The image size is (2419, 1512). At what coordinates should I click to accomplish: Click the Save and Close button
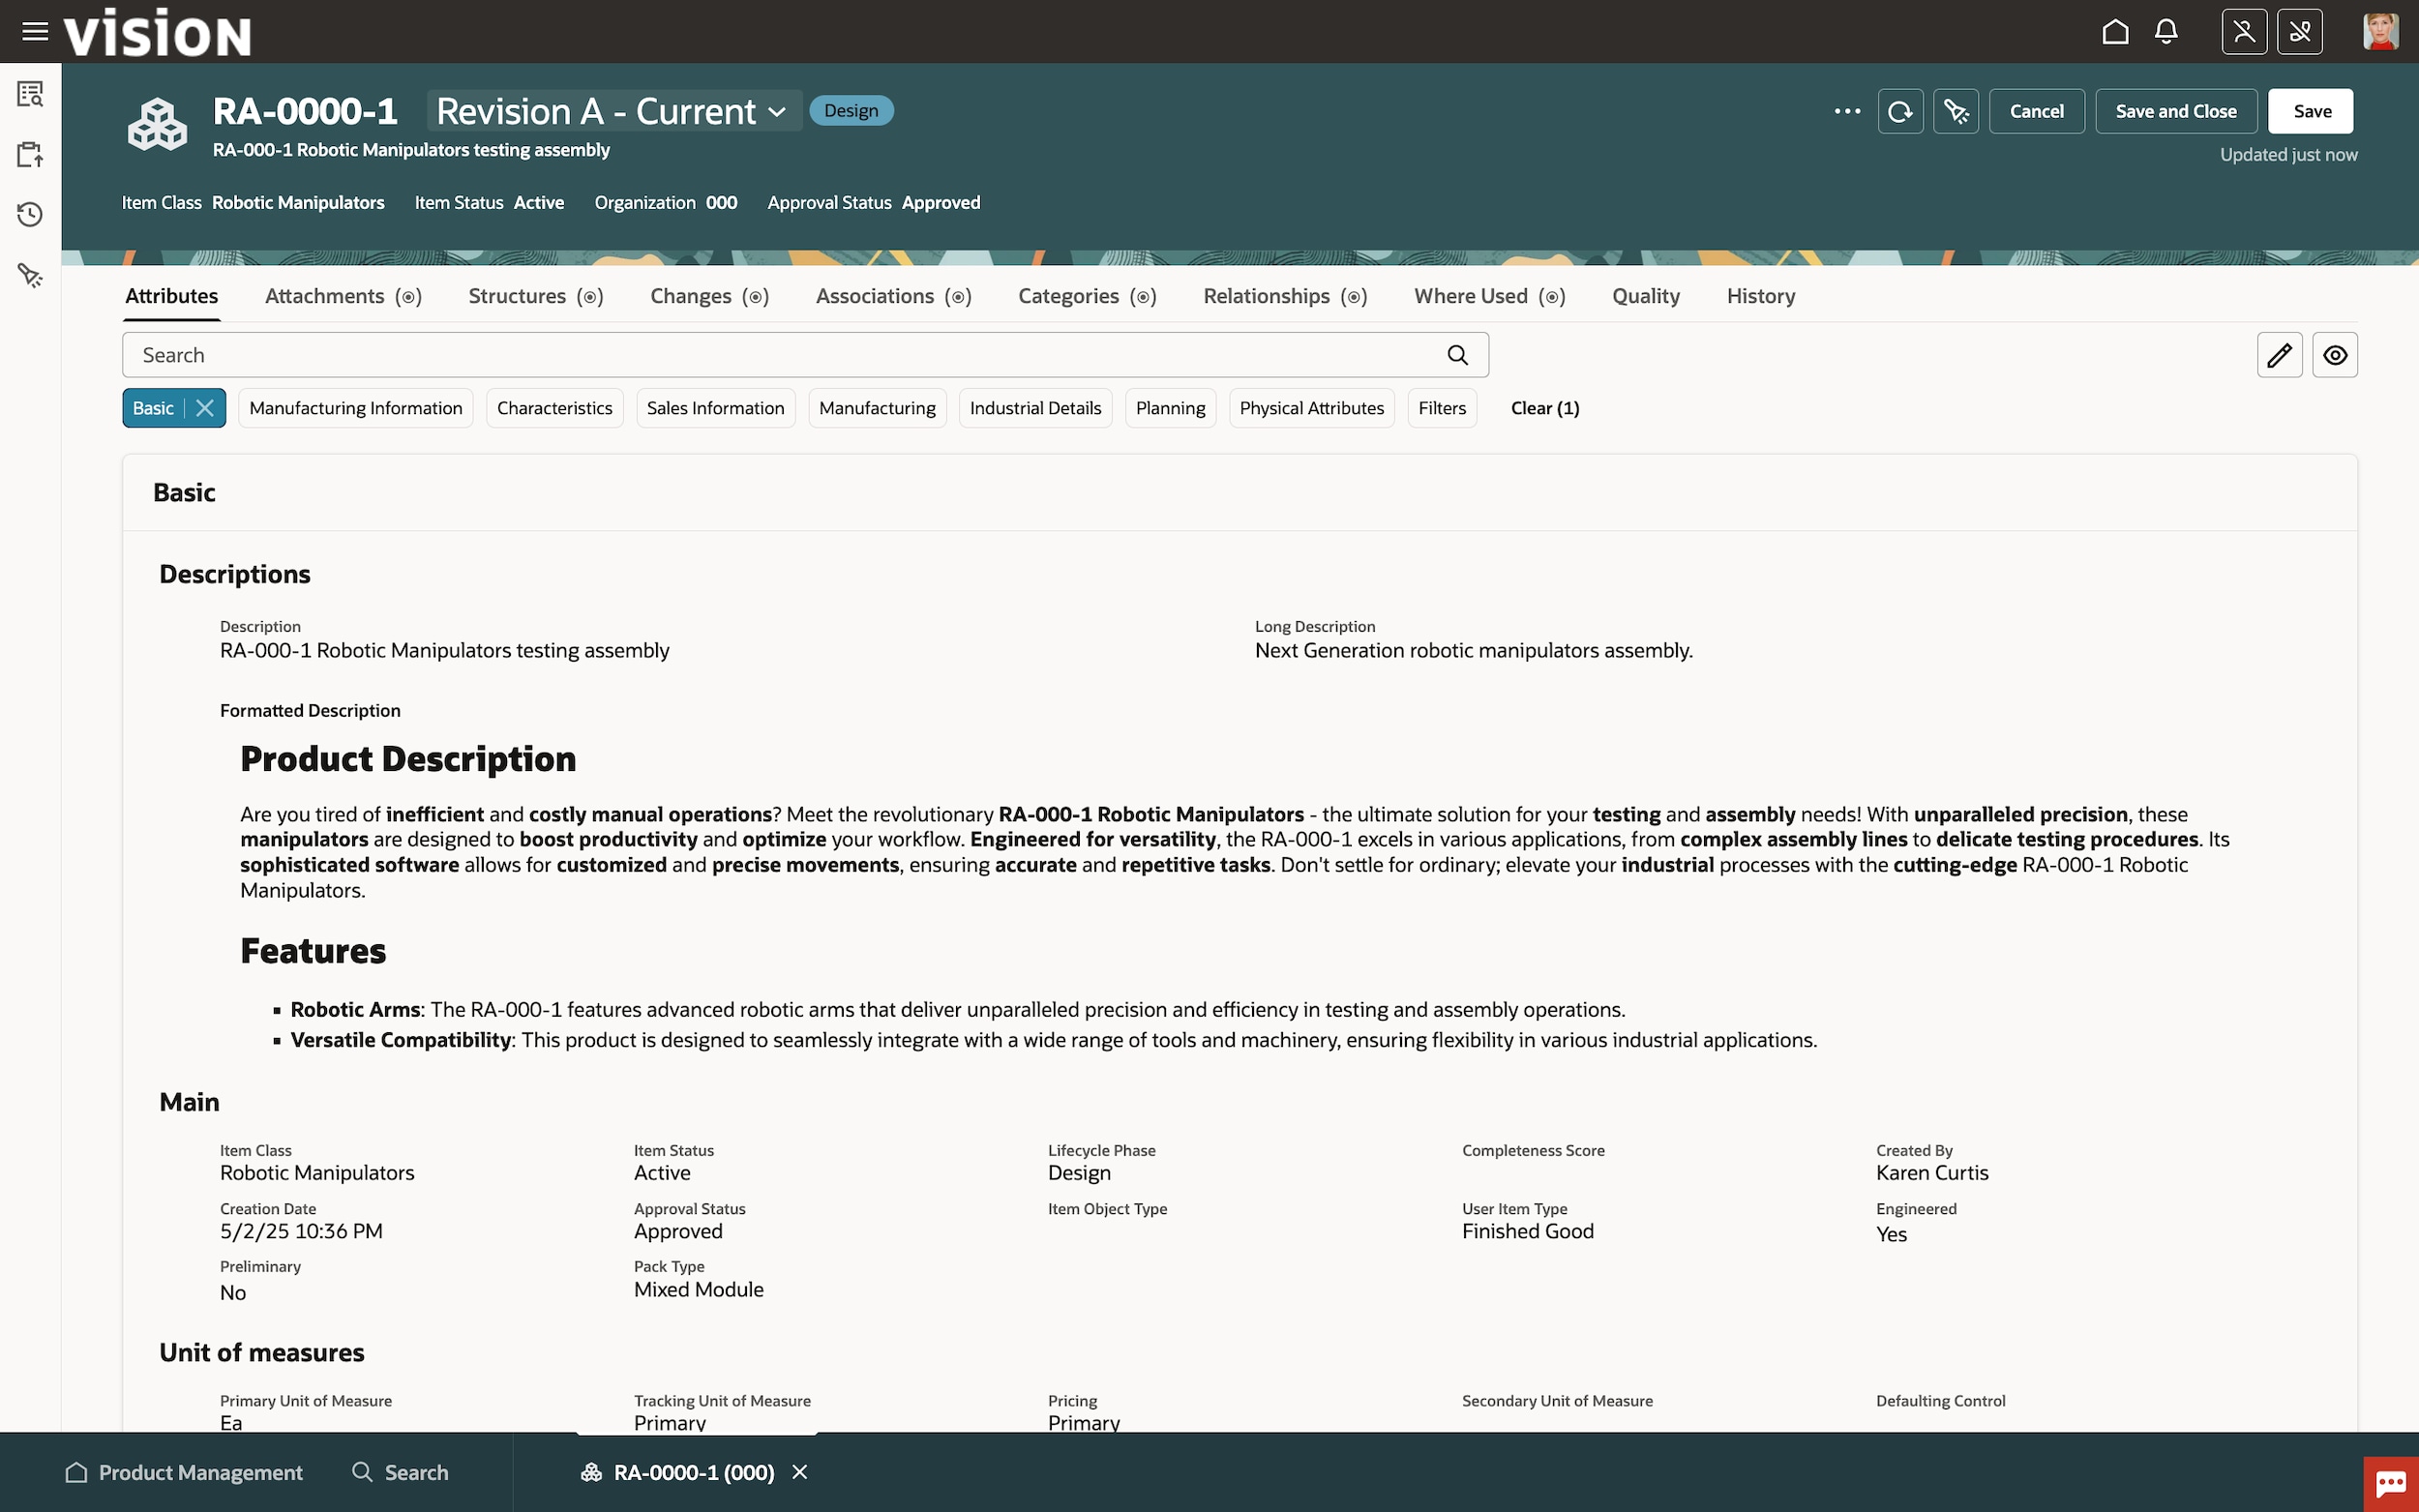(x=2175, y=111)
